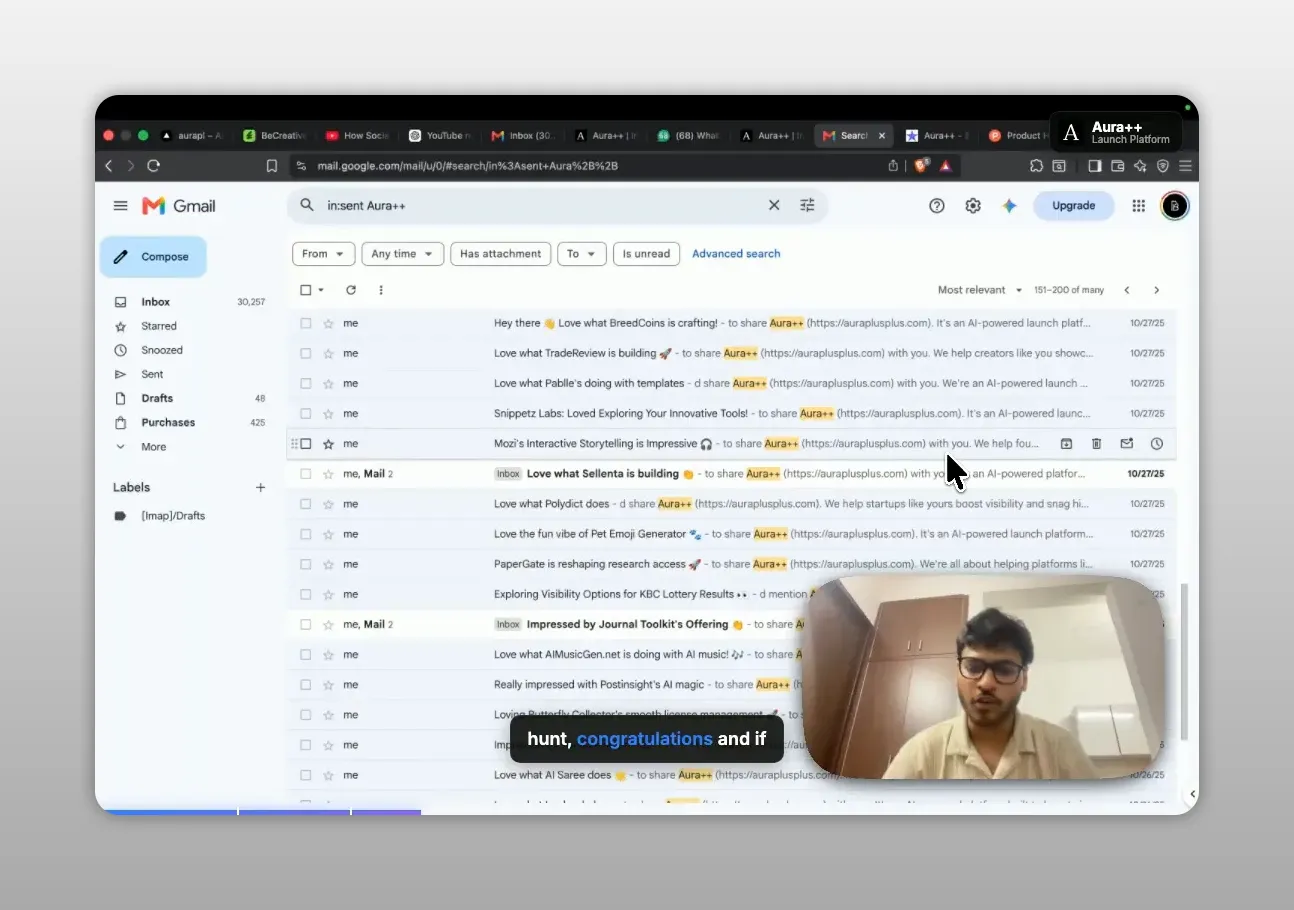Open the [Imap]/Drafts label

point(172,516)
